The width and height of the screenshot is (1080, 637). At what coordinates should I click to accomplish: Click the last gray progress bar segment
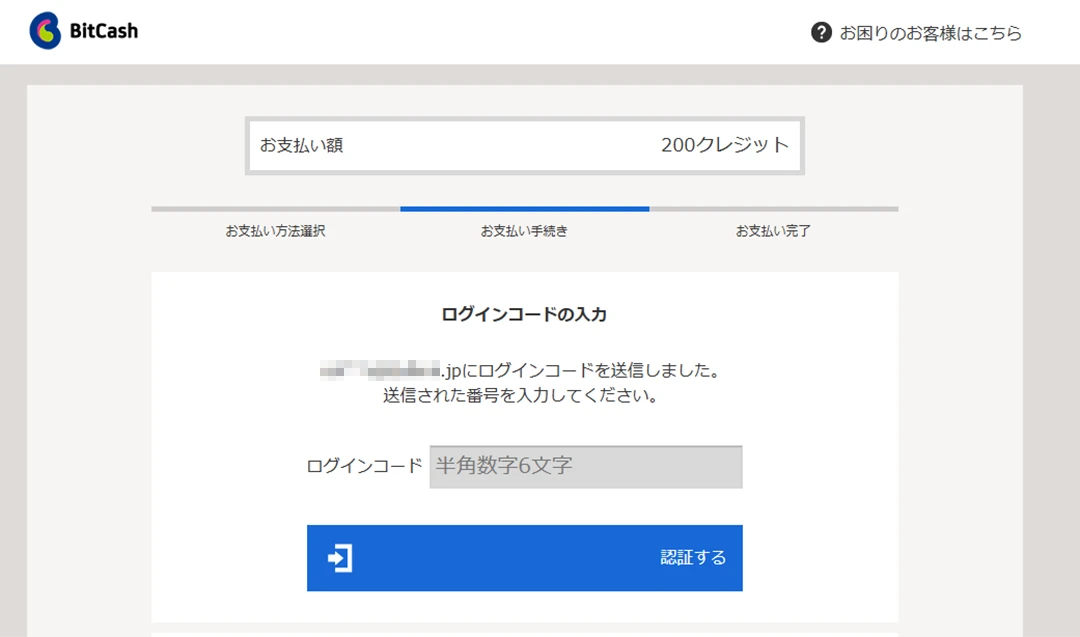773,209
